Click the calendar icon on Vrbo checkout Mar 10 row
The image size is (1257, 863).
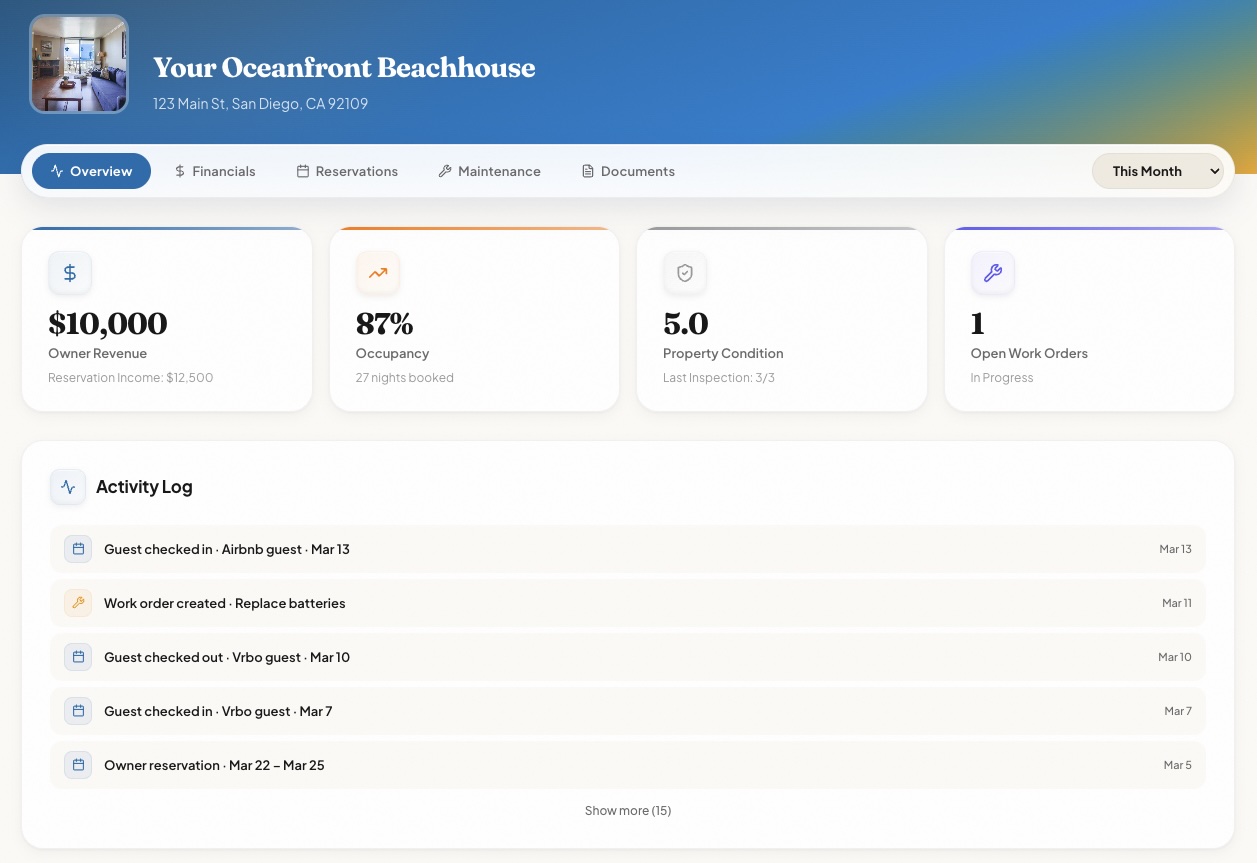(78, 657)
